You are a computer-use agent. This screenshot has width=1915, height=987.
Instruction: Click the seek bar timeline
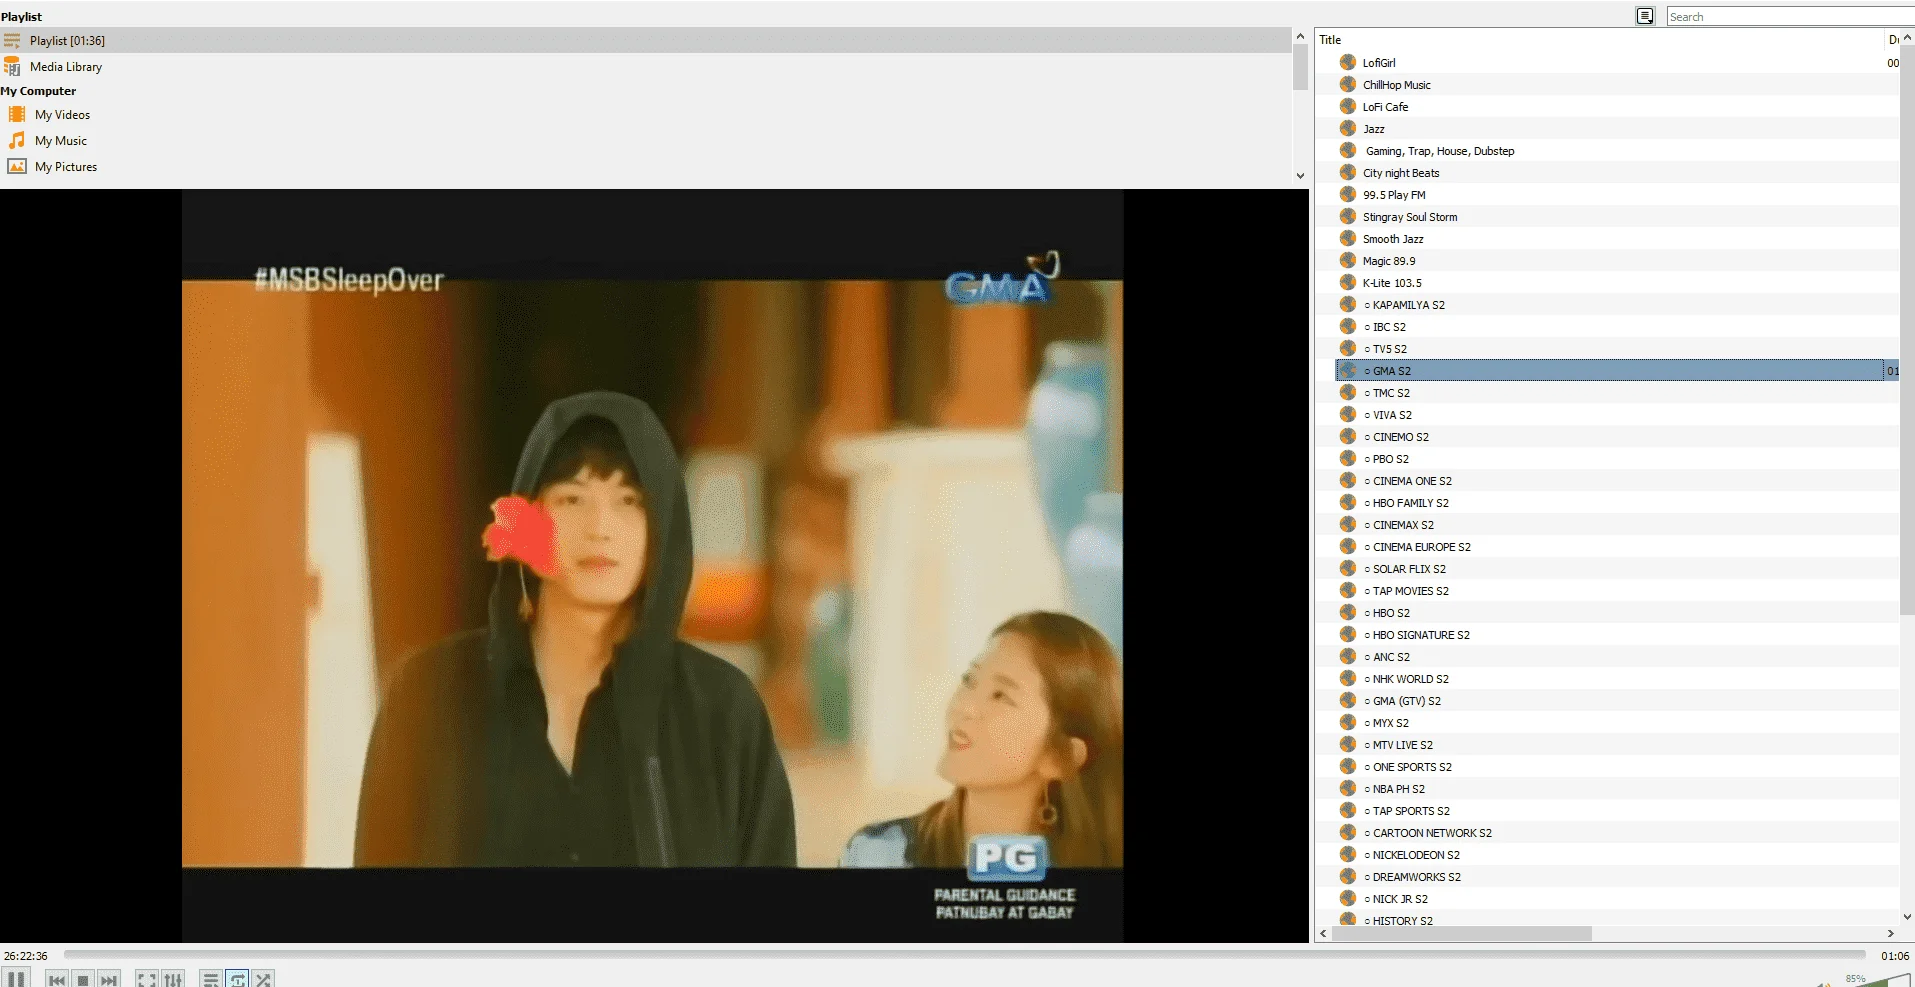pyautogui.click(x=964, y=955)
